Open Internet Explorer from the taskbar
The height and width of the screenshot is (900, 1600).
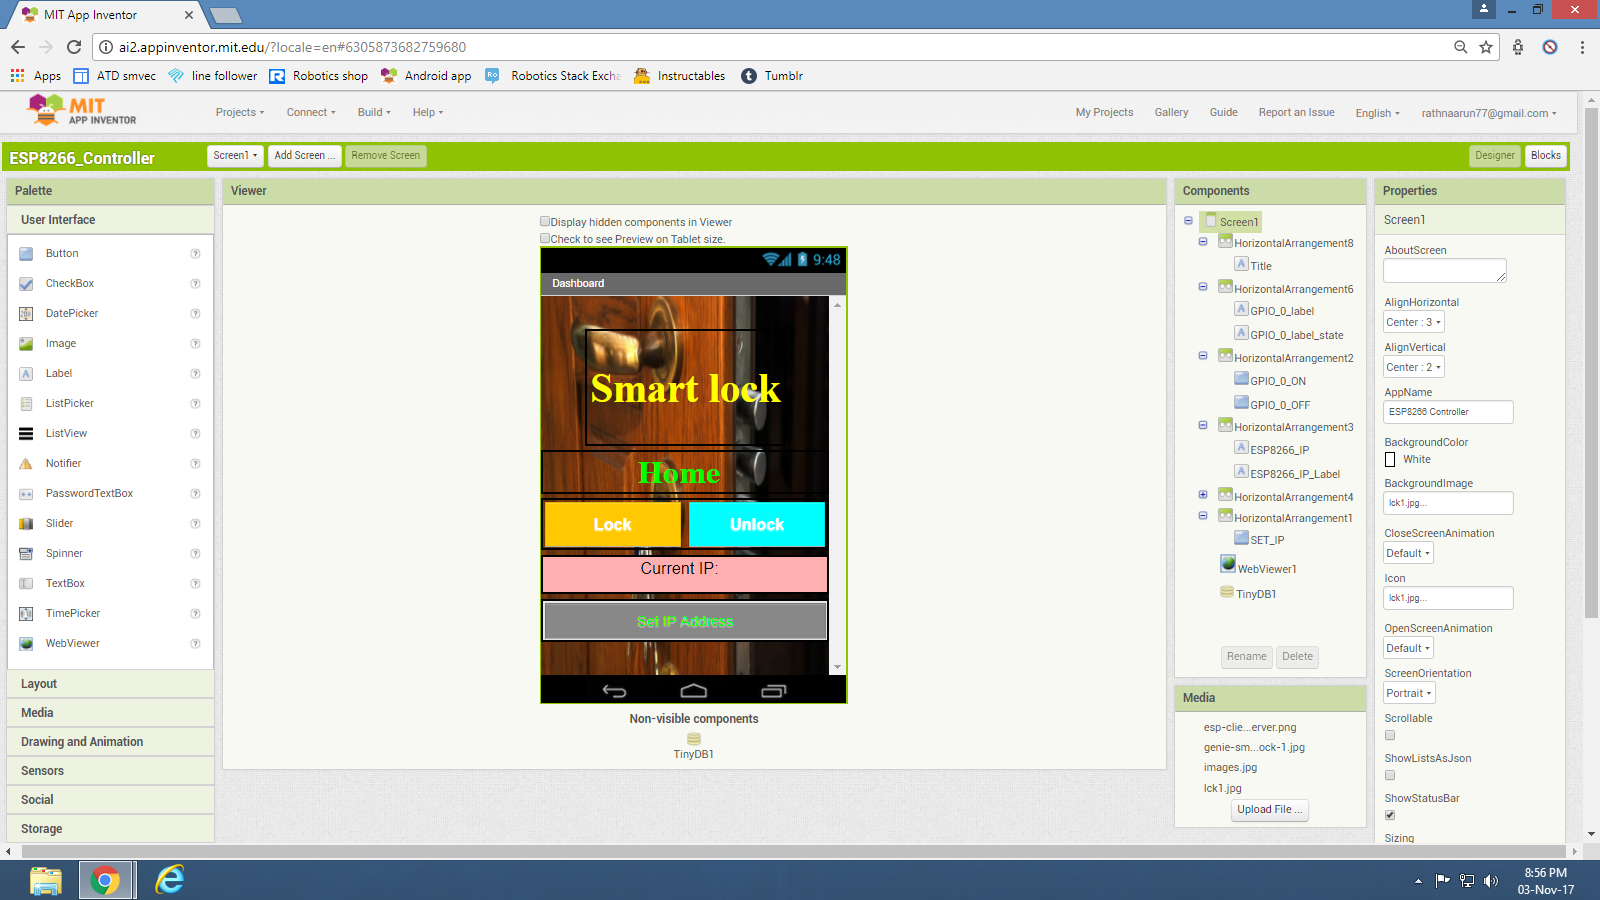coord(170,880)
